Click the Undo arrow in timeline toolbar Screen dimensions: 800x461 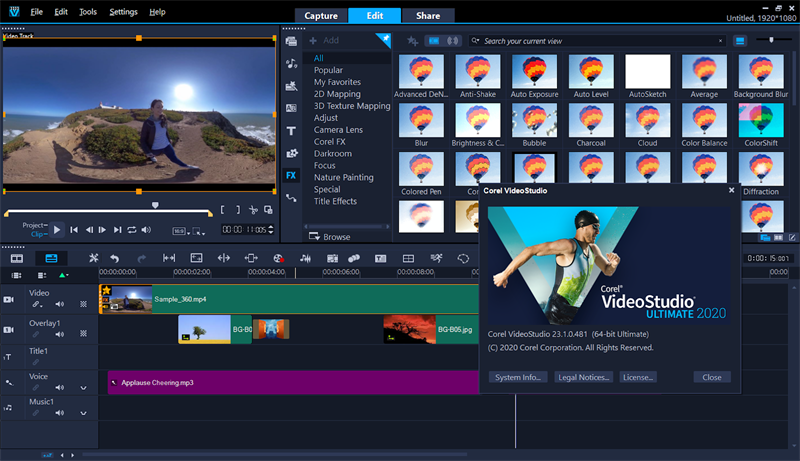click(x=115, y=258)
